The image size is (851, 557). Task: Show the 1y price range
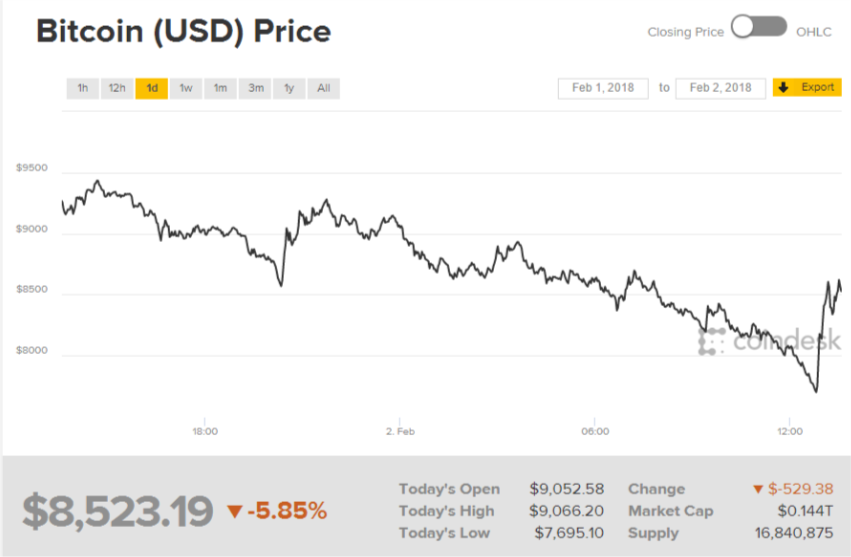pyautogui.click(x=289, y=88)
